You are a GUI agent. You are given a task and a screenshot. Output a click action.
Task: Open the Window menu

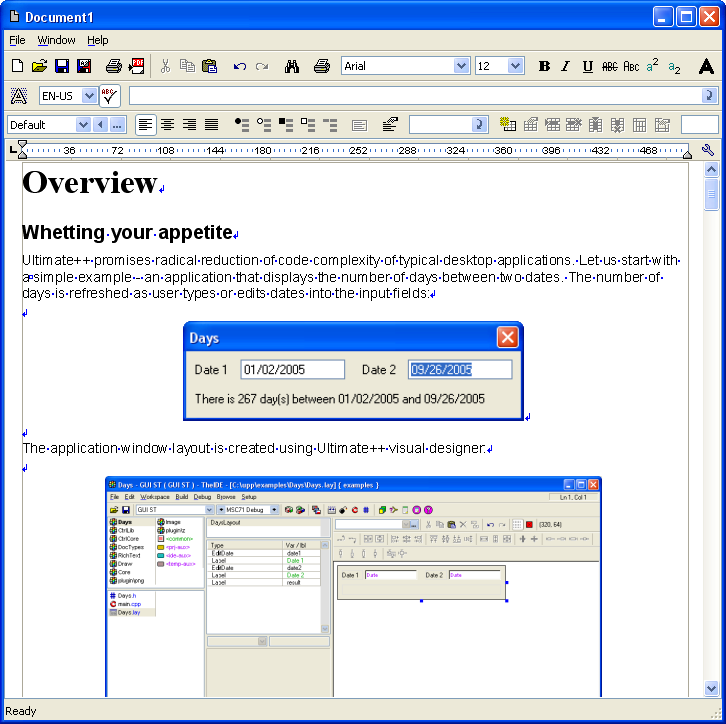tap(56, 40)
